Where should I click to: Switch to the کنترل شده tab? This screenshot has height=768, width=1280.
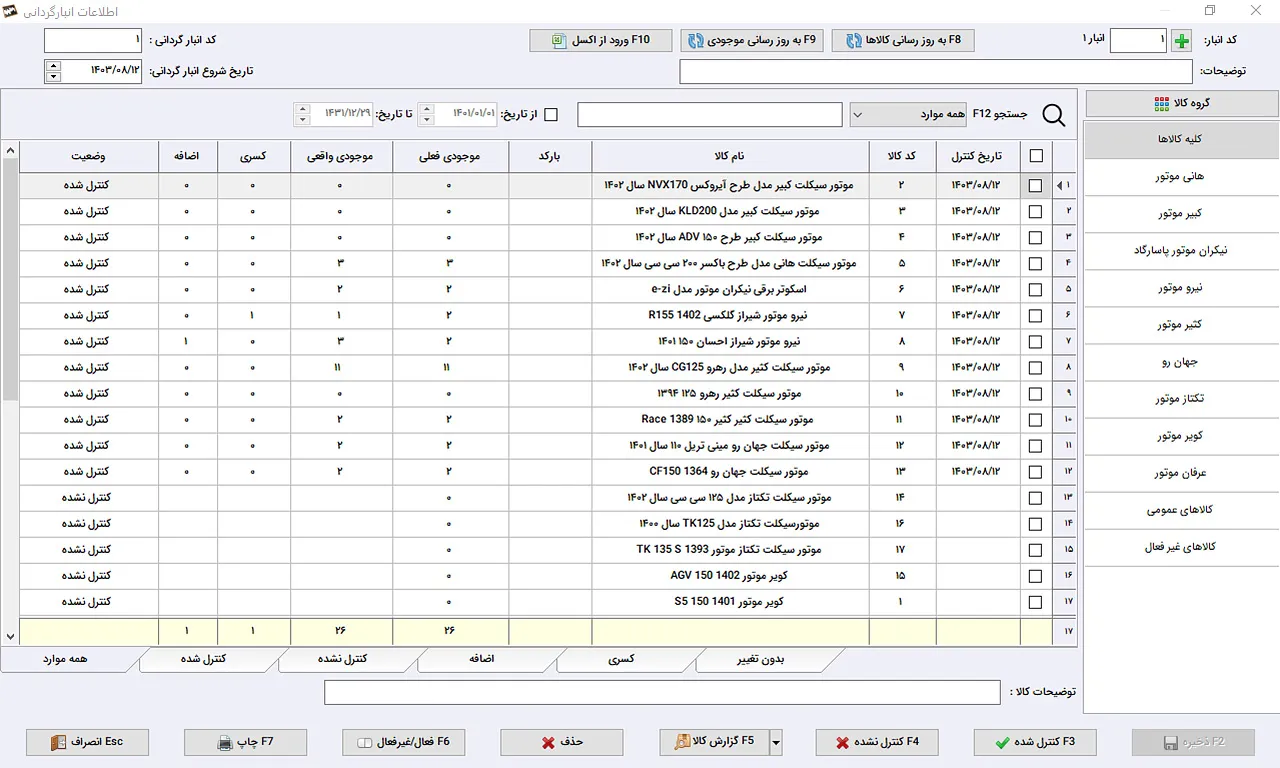203,659
